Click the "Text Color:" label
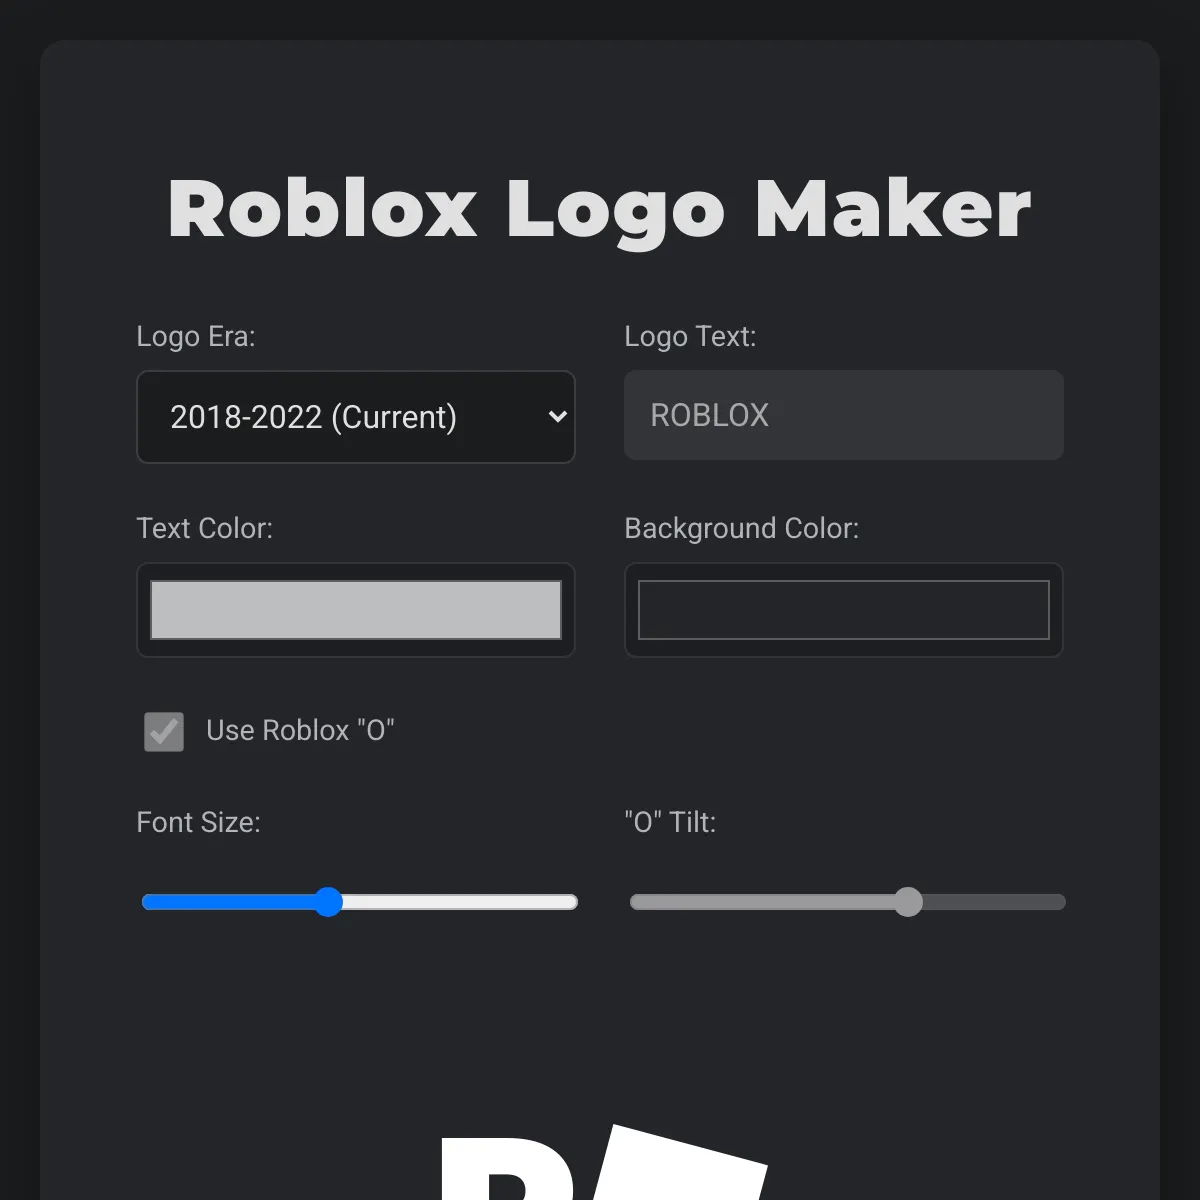Viewport: 1200px width, 1200px height. point(205,528)
